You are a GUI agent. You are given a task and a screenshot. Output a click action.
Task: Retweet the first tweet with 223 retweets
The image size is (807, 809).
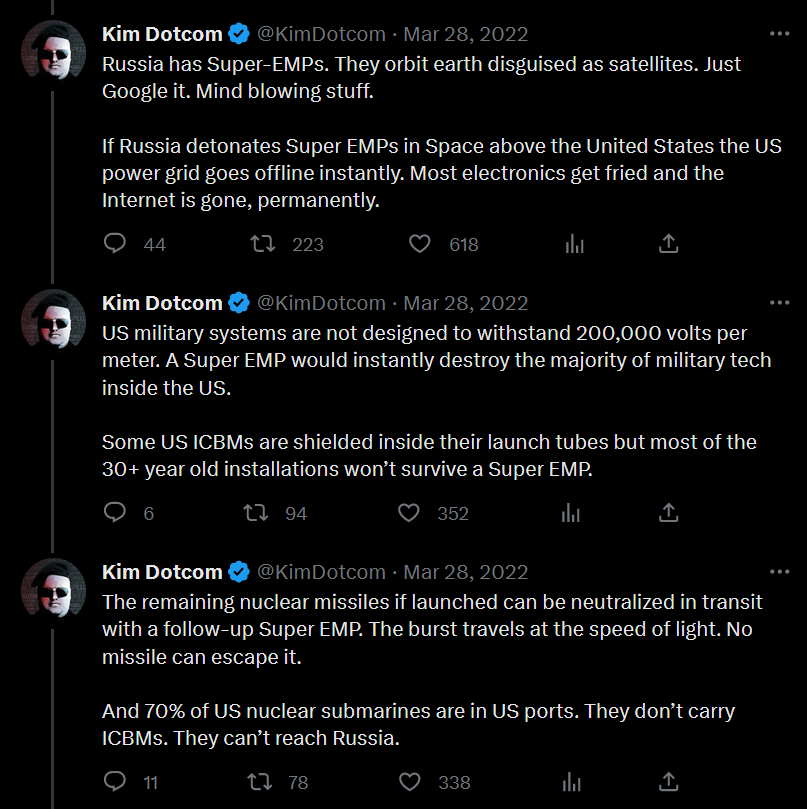(262, 244)
